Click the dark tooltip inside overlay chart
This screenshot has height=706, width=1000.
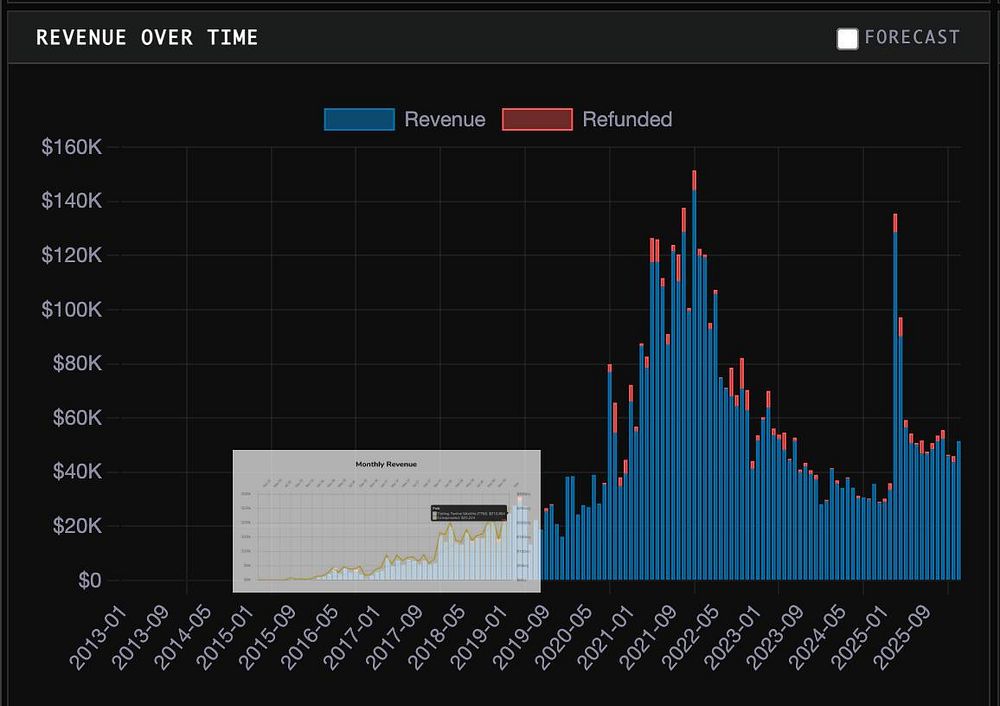pos(468,513)
